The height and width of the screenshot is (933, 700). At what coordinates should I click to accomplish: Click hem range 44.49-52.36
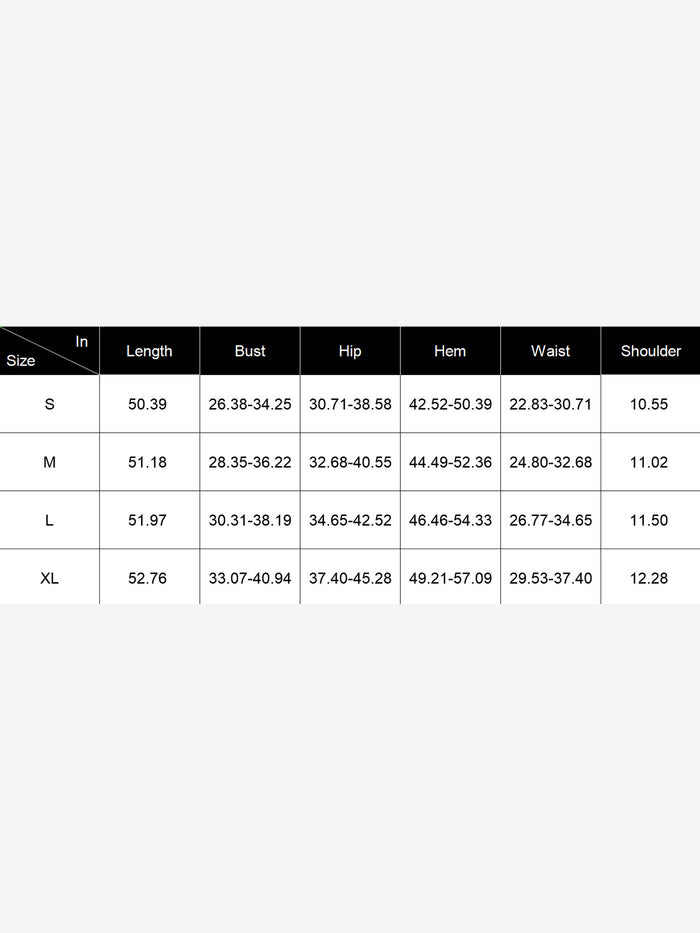click(450, 462)
